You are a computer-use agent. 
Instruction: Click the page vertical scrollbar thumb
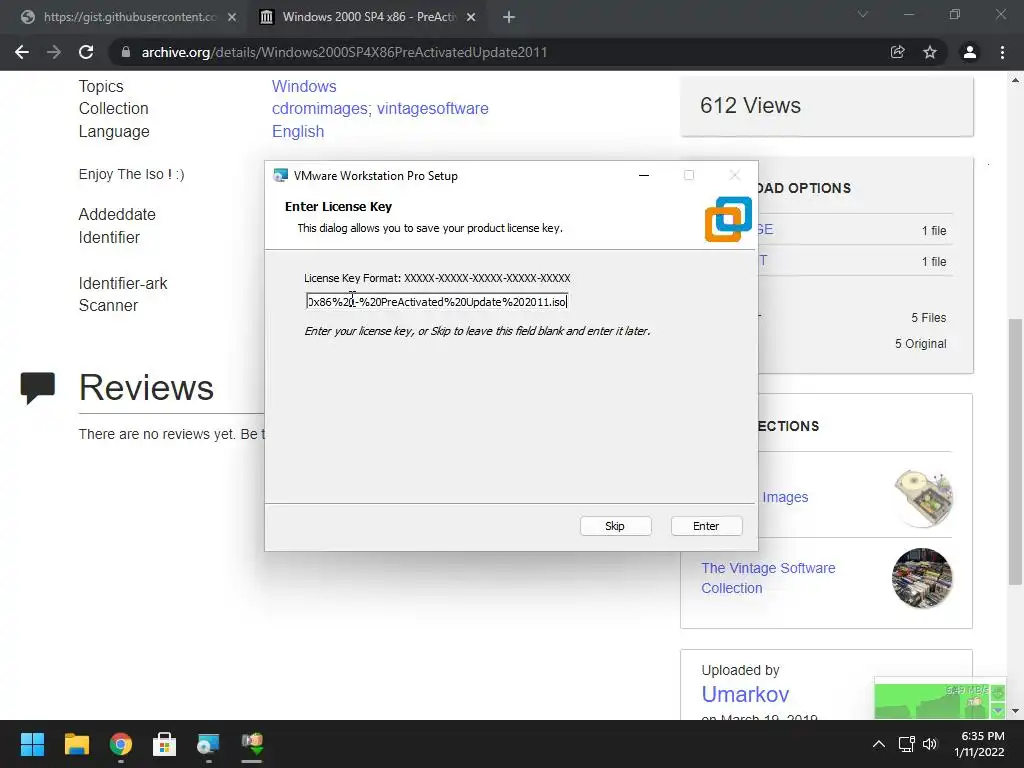coord(1015,451)
